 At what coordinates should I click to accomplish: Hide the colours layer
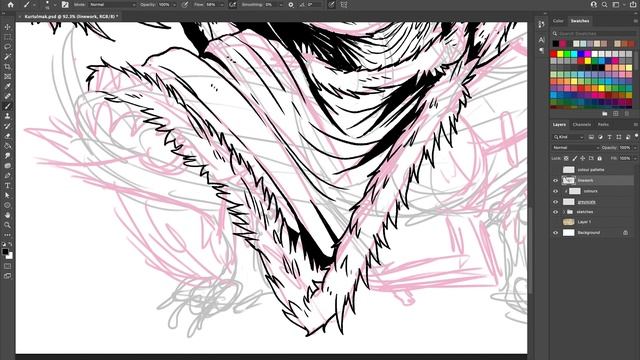[556, 191]
